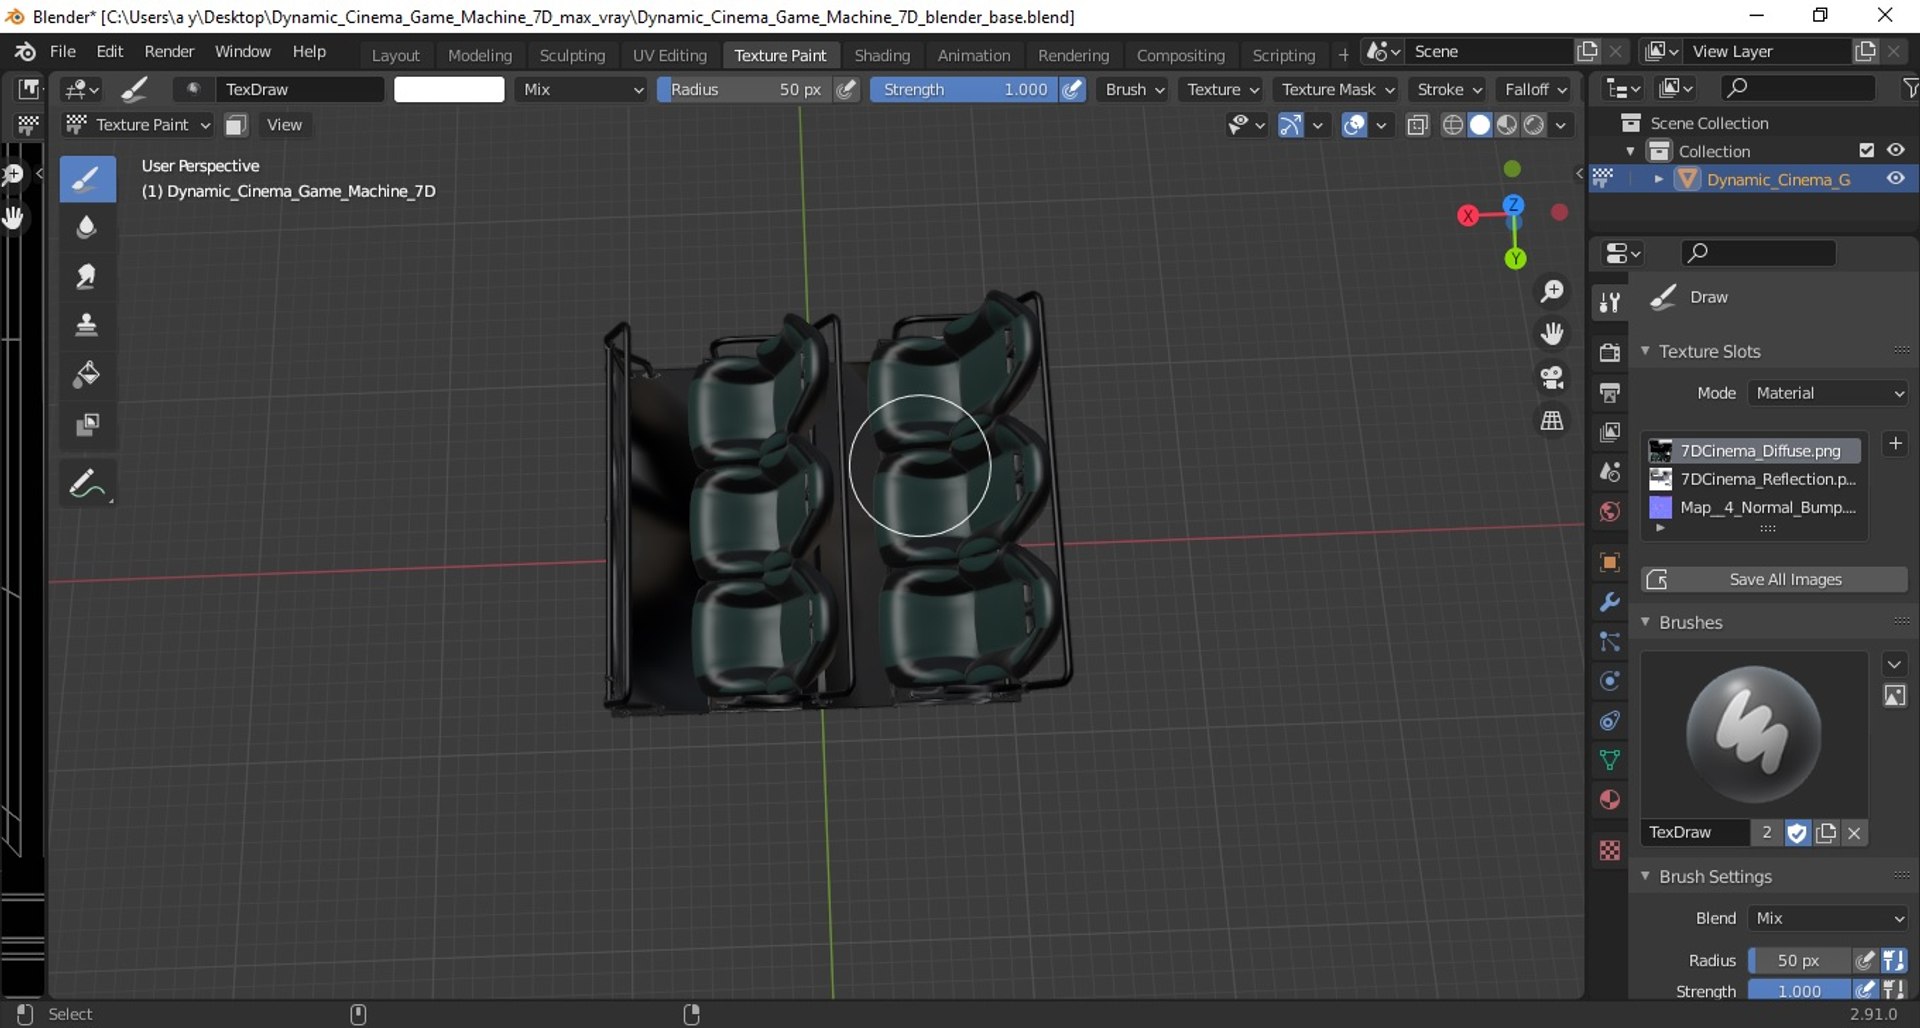Screen dimensions: 1920x1028
Task: Open the Stroke dropdown
Action: [1449, 89]
